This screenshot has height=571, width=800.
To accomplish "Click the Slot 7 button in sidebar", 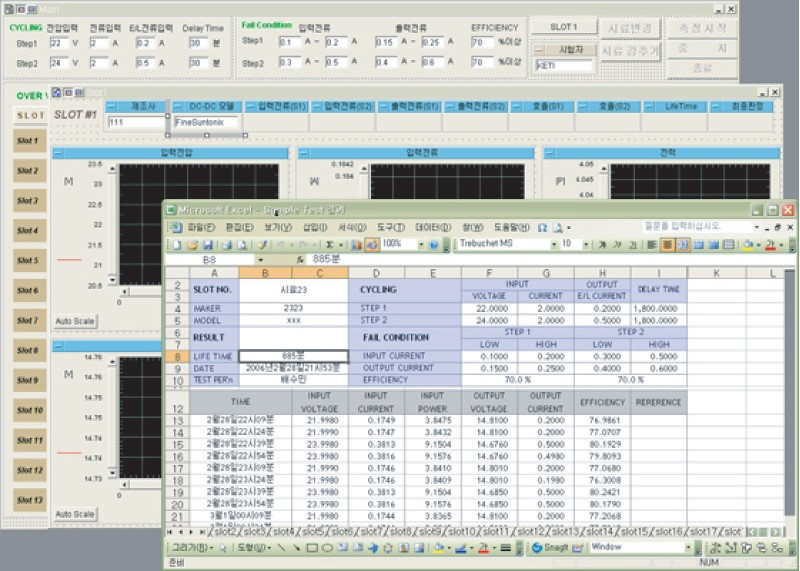I will click(x=28, y=321).
